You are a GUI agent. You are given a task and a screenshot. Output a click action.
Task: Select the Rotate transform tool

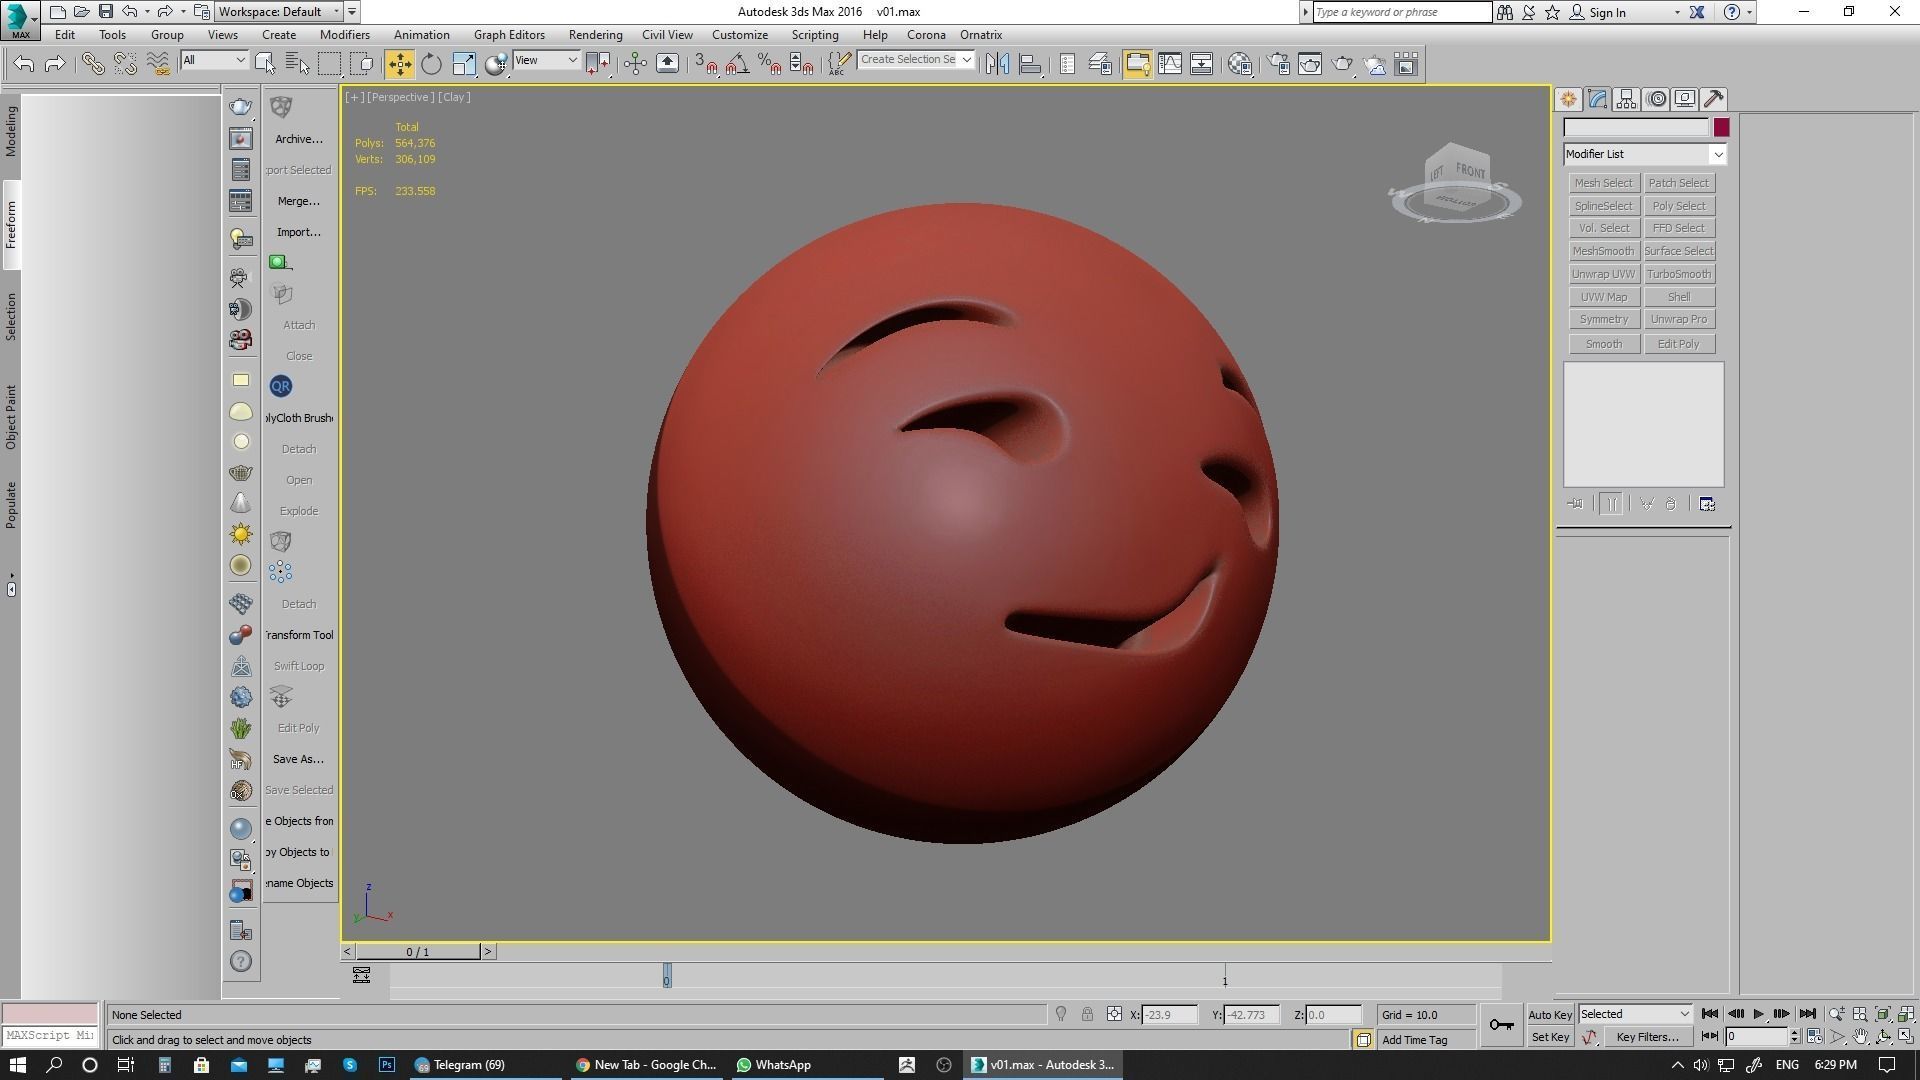(431, 64)
